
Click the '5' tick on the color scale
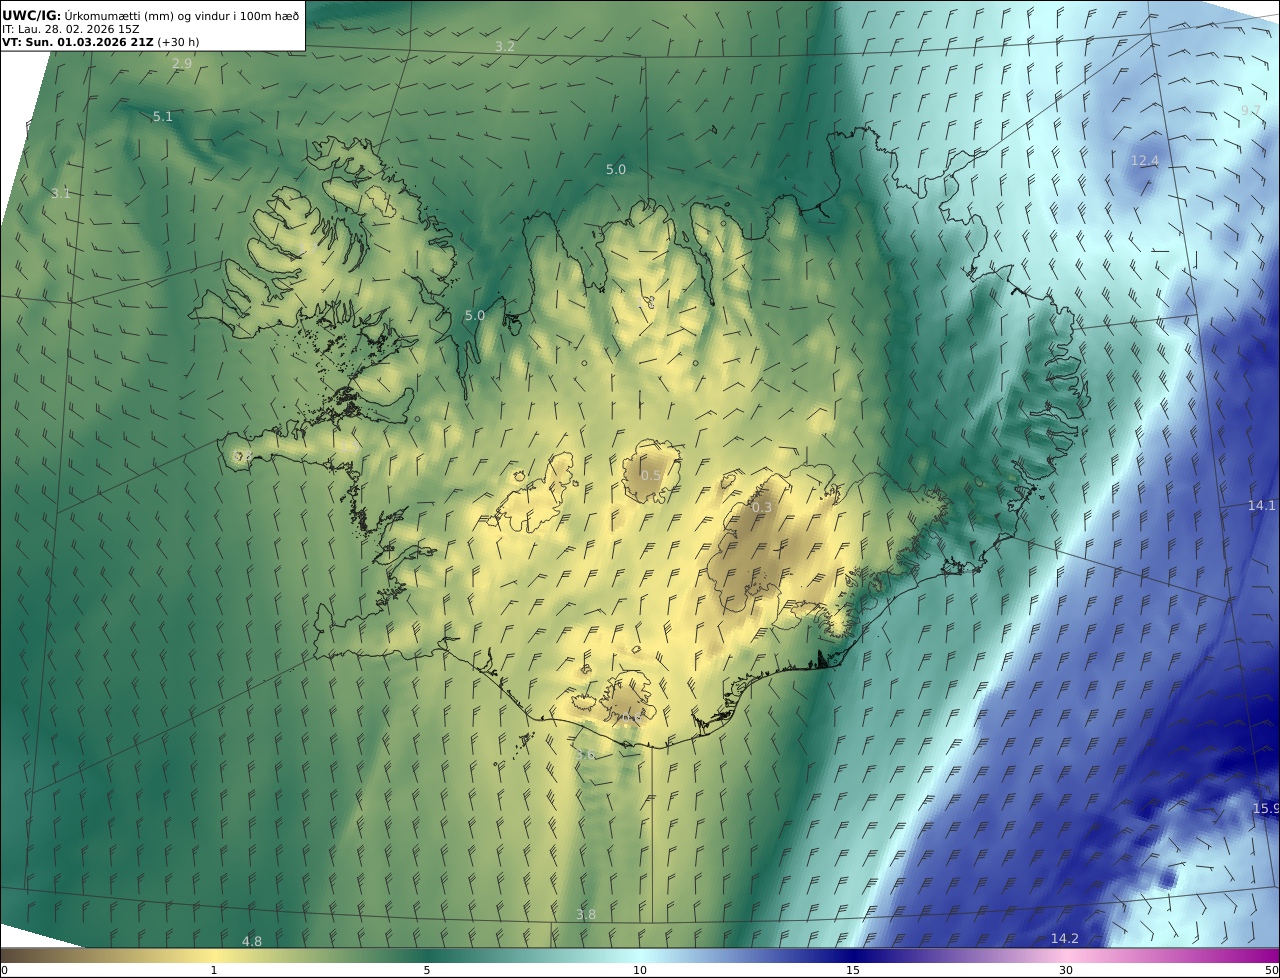click(x=427, y=970)
